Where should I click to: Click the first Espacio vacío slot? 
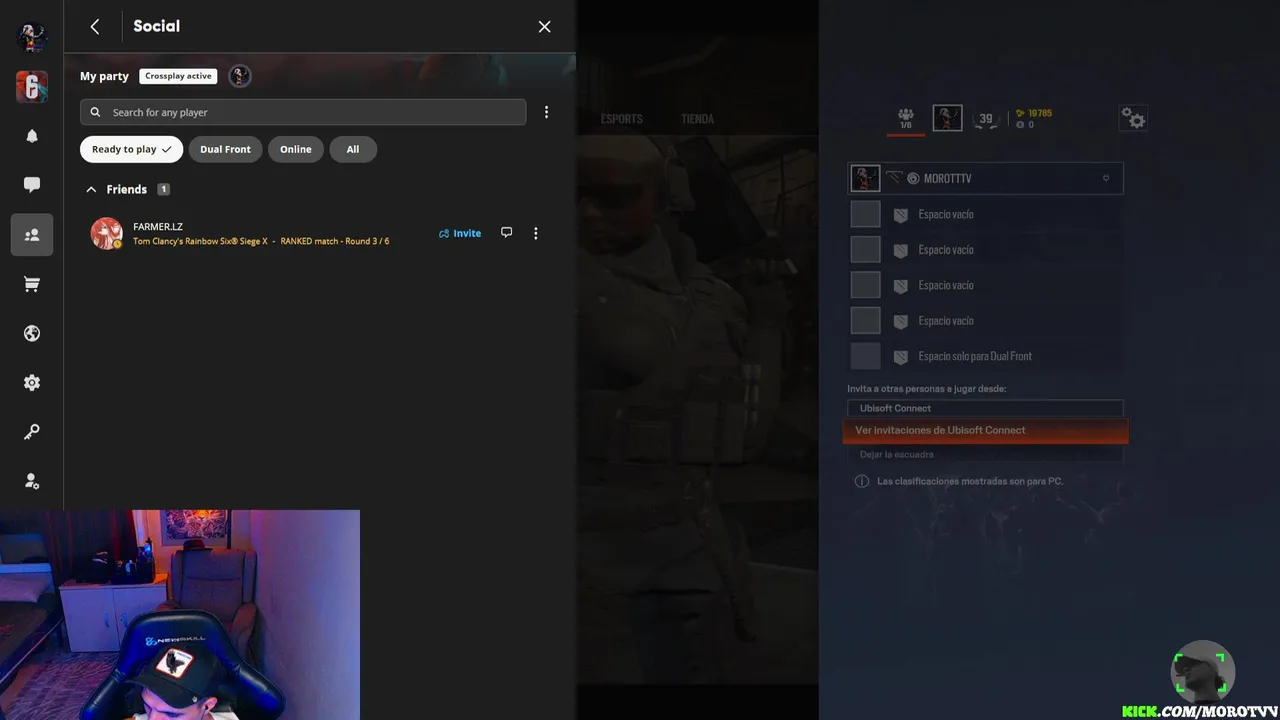point(986,214)
